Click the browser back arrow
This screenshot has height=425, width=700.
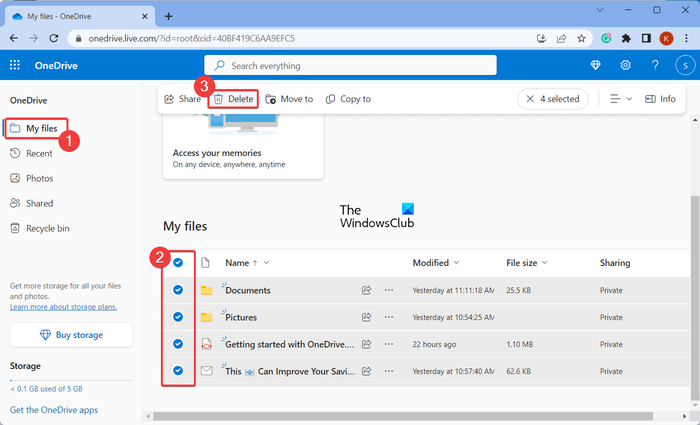(x=14, y=38)
